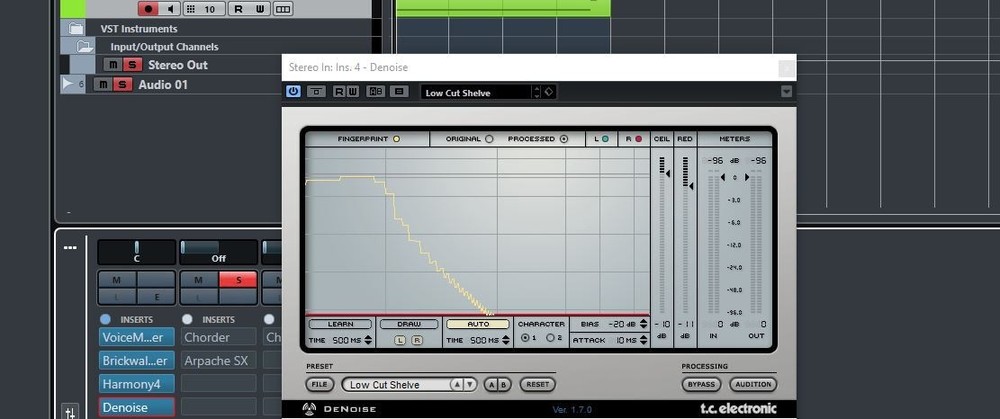Enable Write automation in the Denoise plugin header

(x=353, y=92)
